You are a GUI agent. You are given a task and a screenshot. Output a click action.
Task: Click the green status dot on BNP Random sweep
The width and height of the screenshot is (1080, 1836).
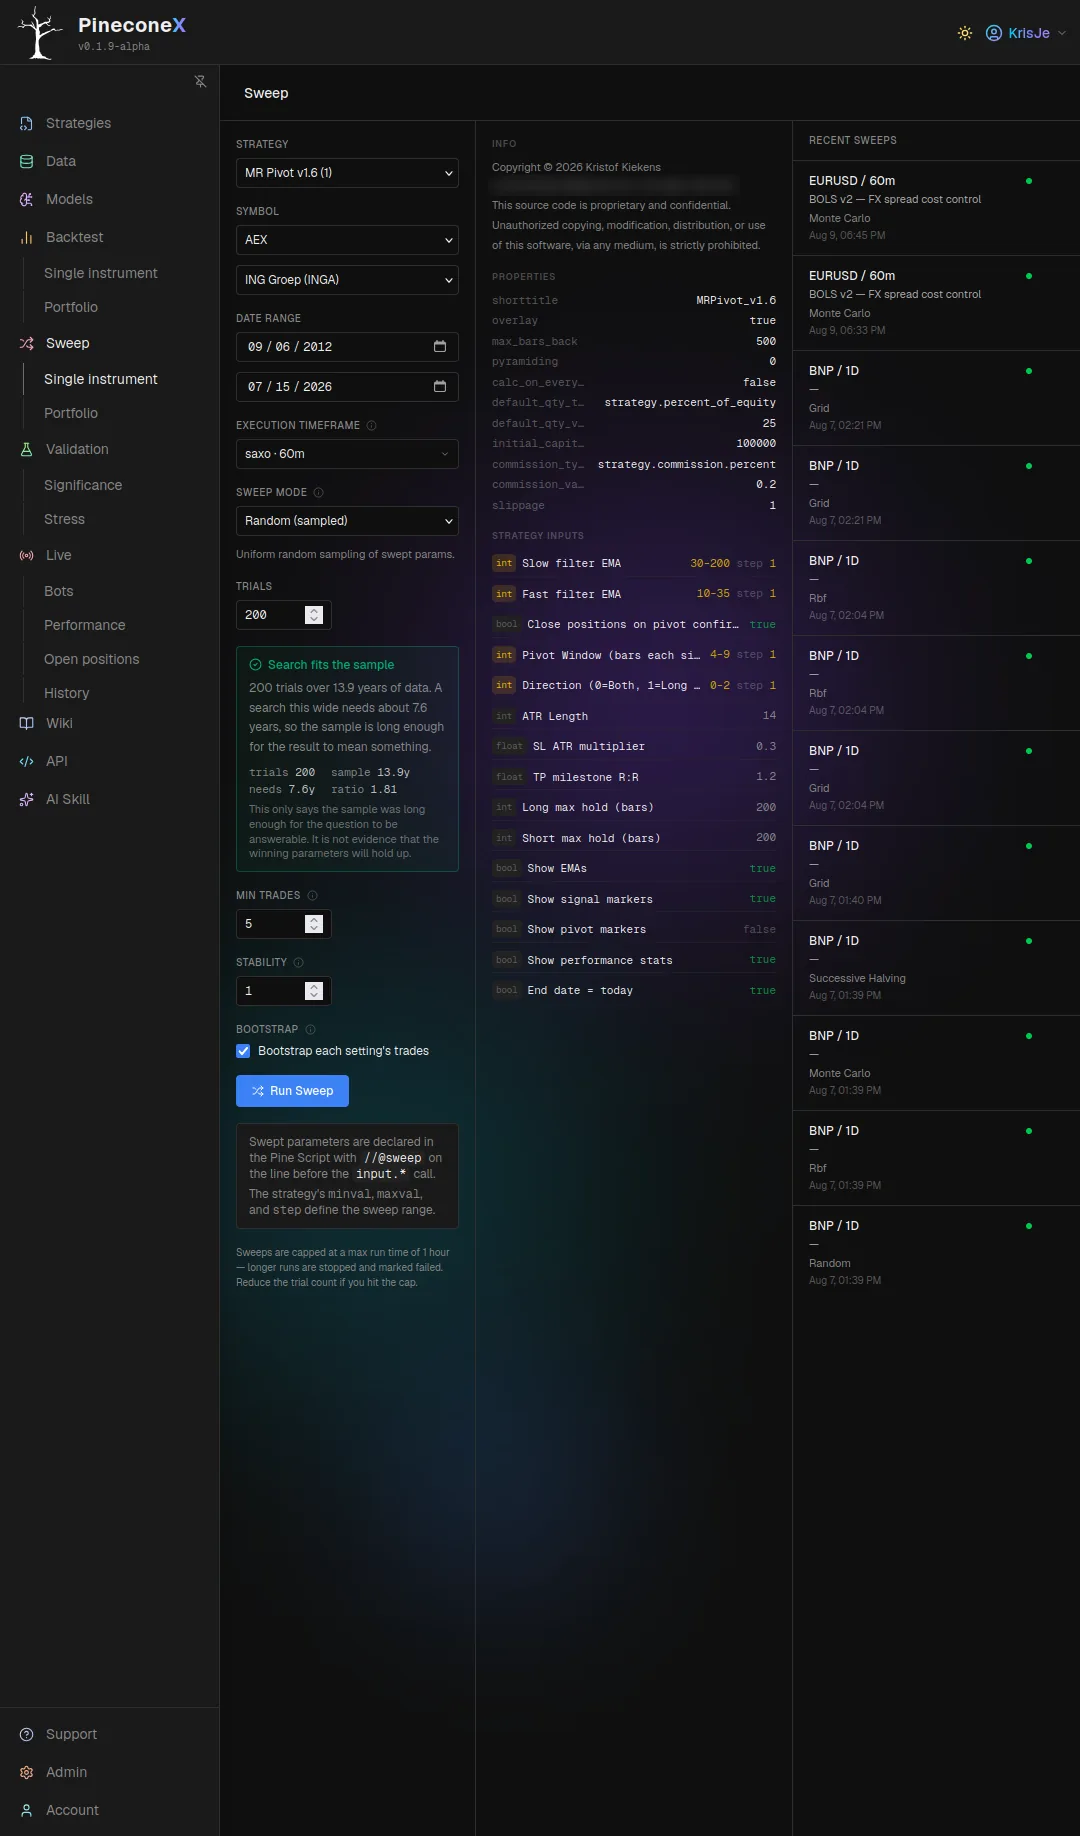1029,1226
